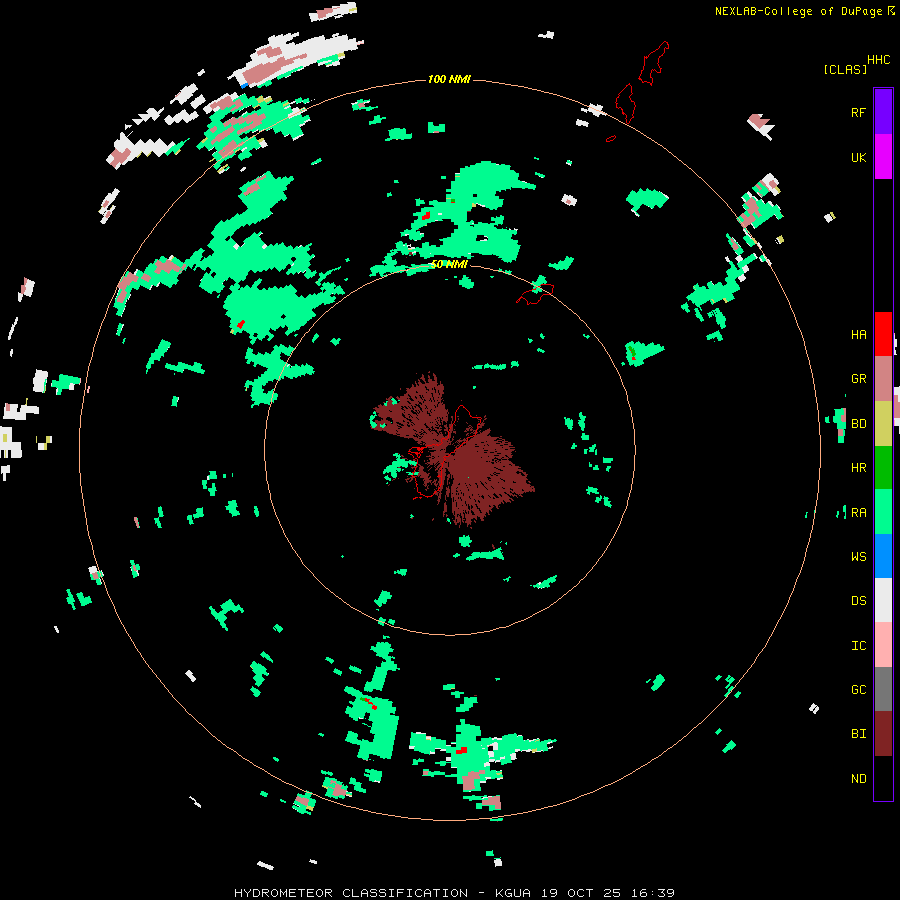Image resolution: width=900 pixels, height=900 pixels.
Task: Click the DS legend label
Action: [x=858, y=601]
